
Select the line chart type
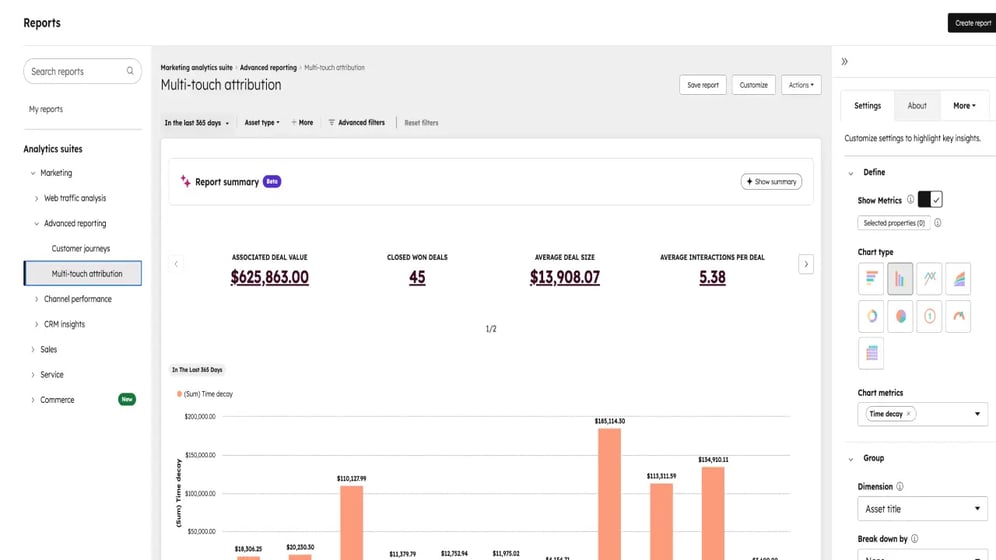click(x=929, y=279)
